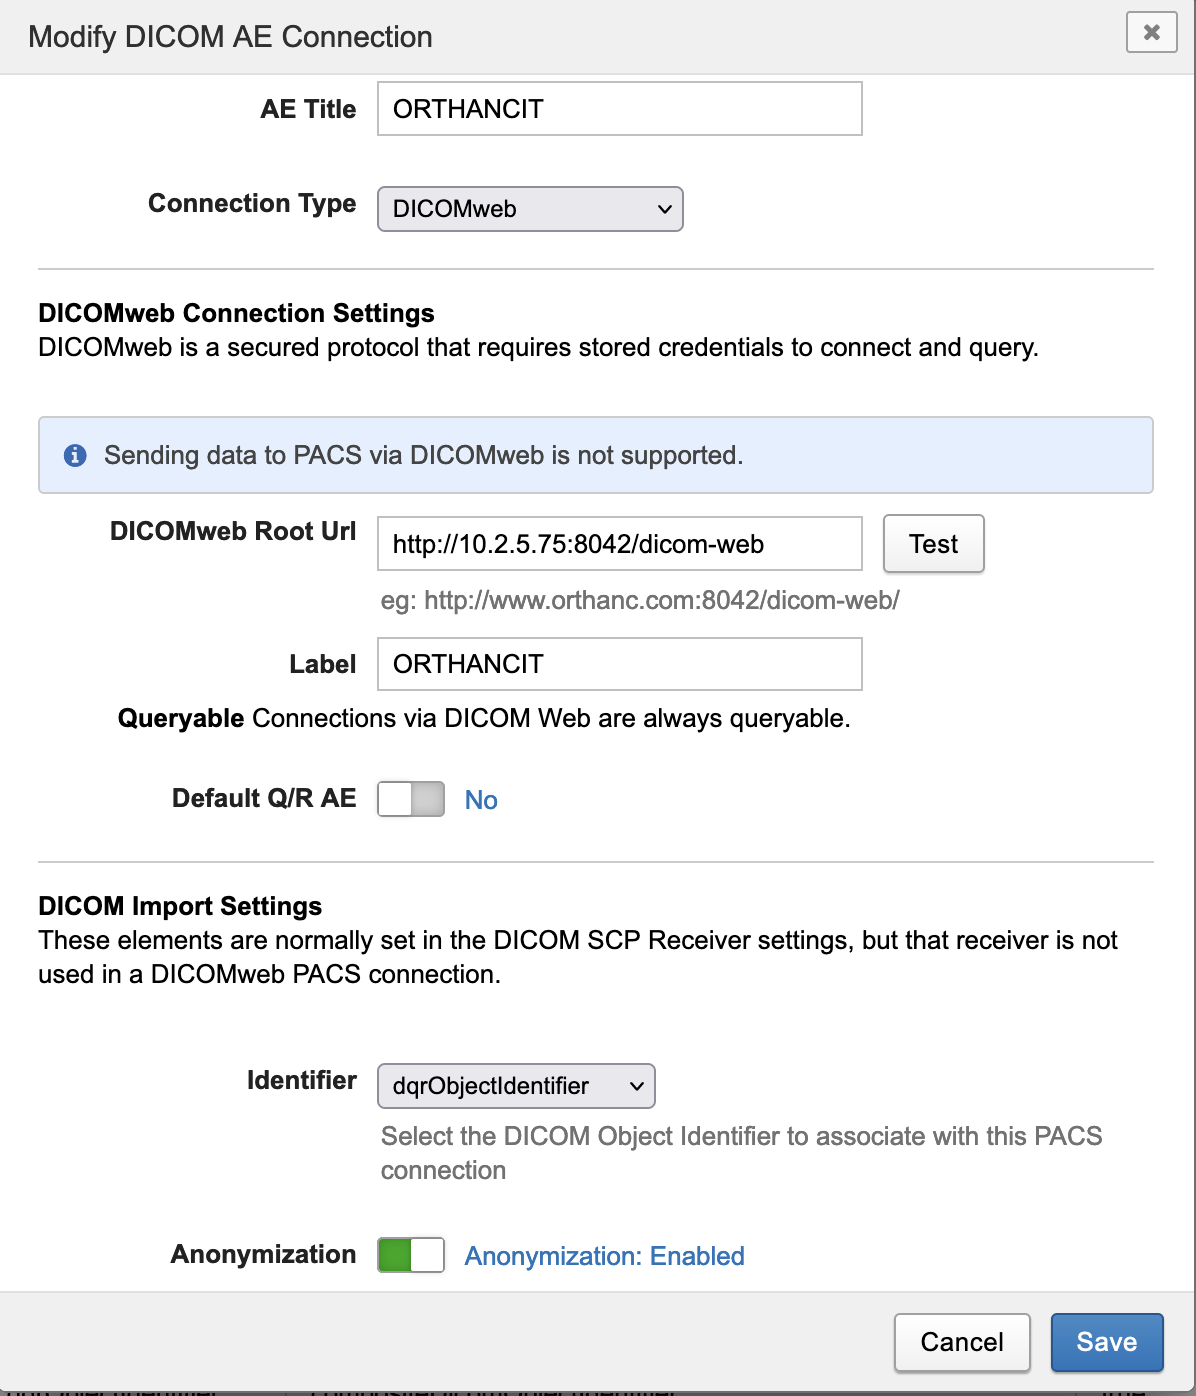Click the AE Title text field
1196x1396 pixels.
[x=619, y=109]
